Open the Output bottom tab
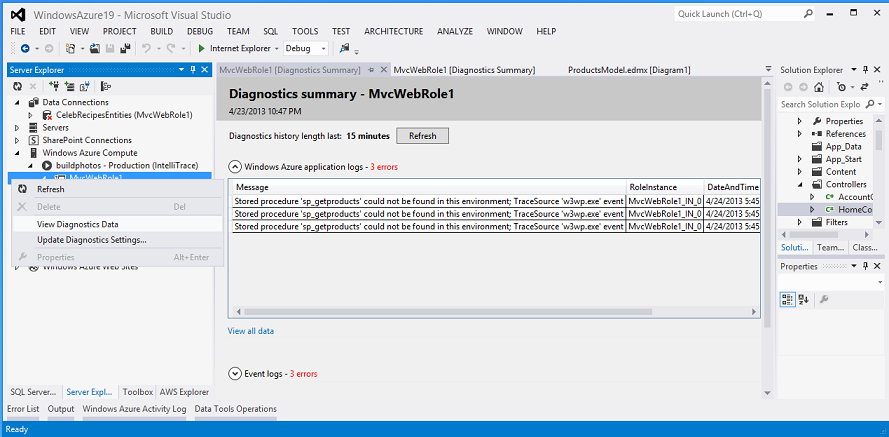Image resolution: width=889 pixels, height=437 pixels. tap(61, 409)
